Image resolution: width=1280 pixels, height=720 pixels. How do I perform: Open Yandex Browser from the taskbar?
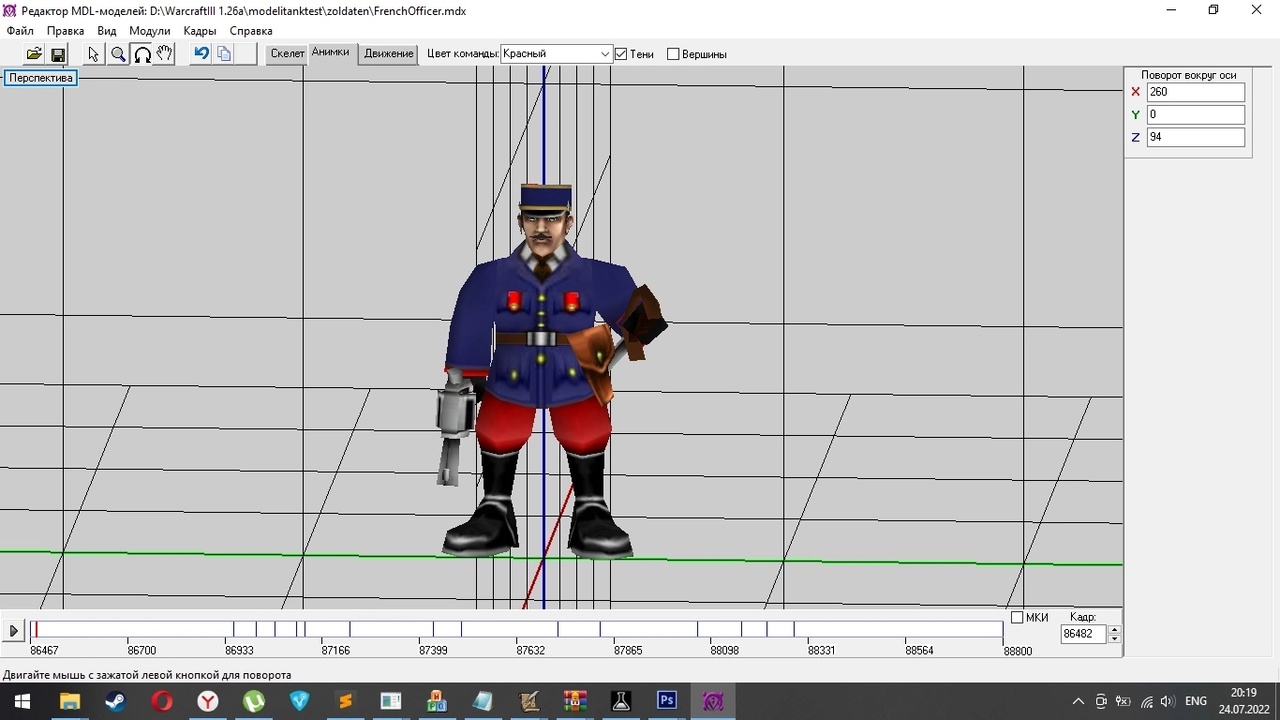pyautogui.click(x=207, y=701)
